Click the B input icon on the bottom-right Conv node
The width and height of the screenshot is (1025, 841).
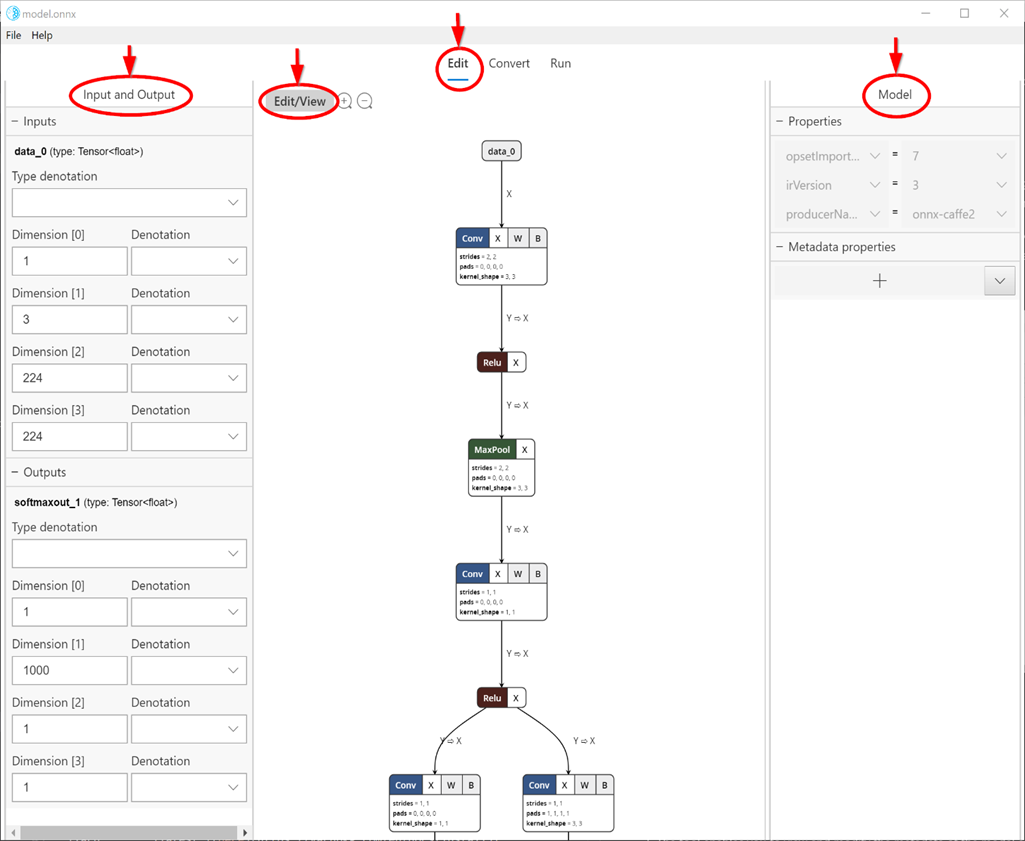coord(605,784)
